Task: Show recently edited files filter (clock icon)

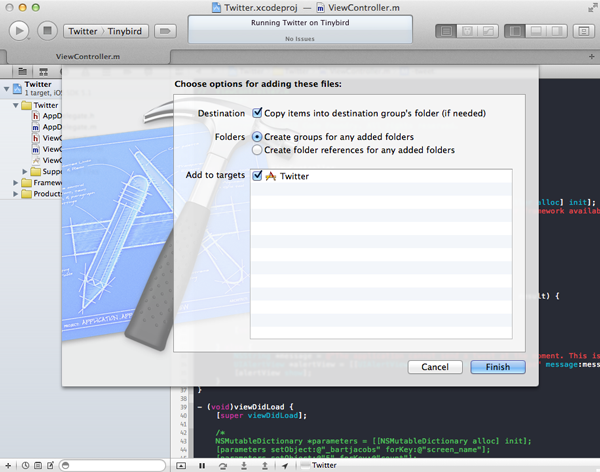Action: pyautogui.click(x=25, y=465)
